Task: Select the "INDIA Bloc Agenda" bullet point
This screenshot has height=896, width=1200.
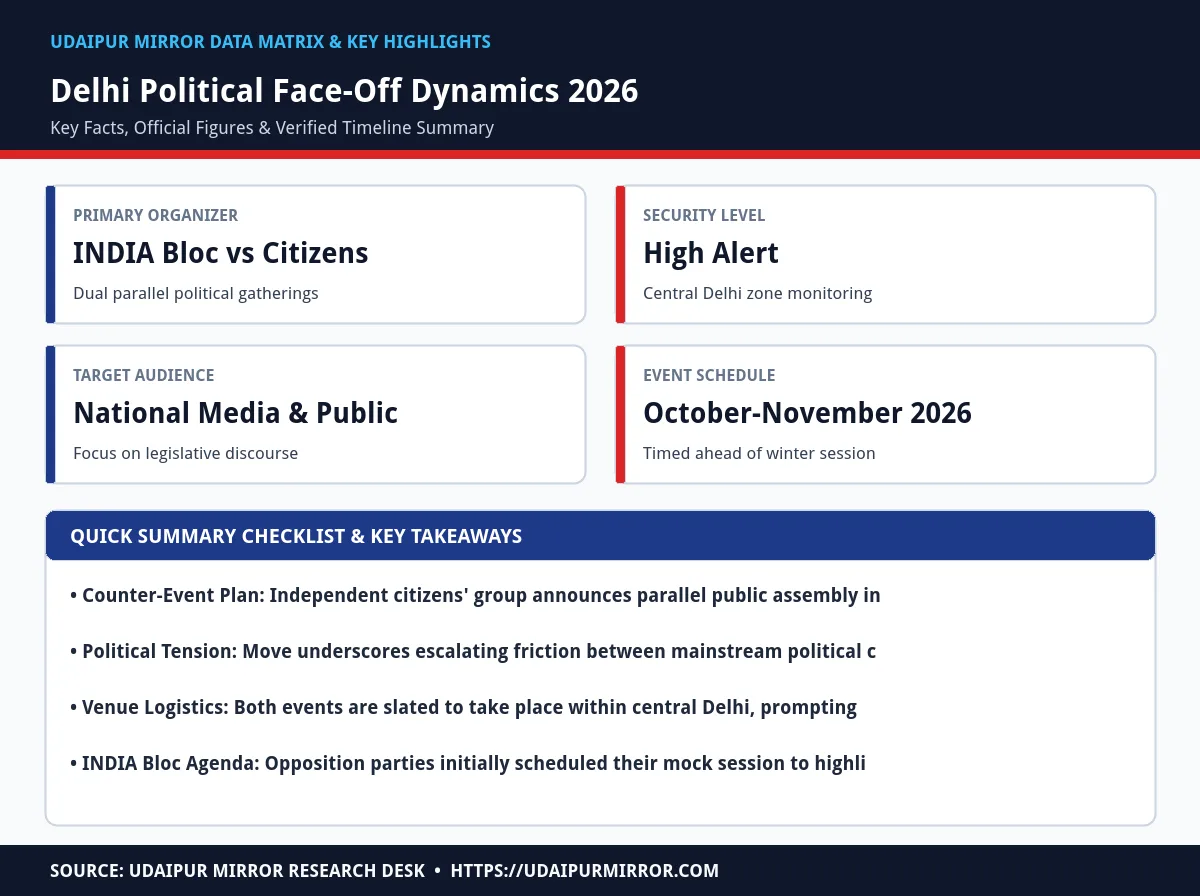Action: [468, 763]
